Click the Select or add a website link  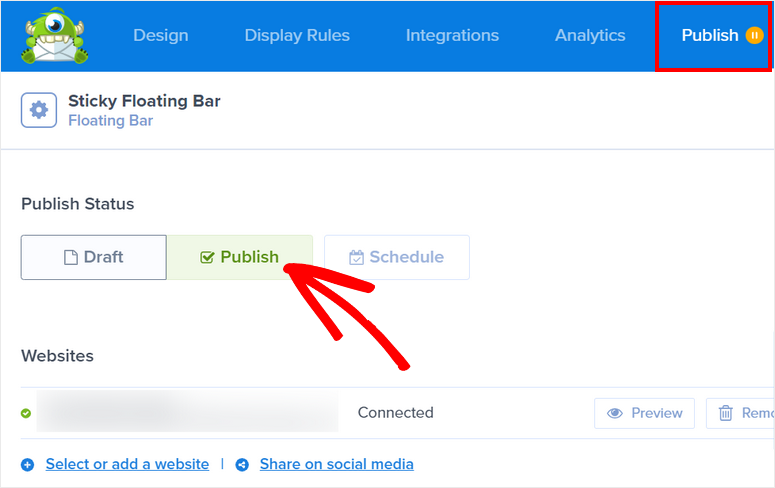pos(127,464)
